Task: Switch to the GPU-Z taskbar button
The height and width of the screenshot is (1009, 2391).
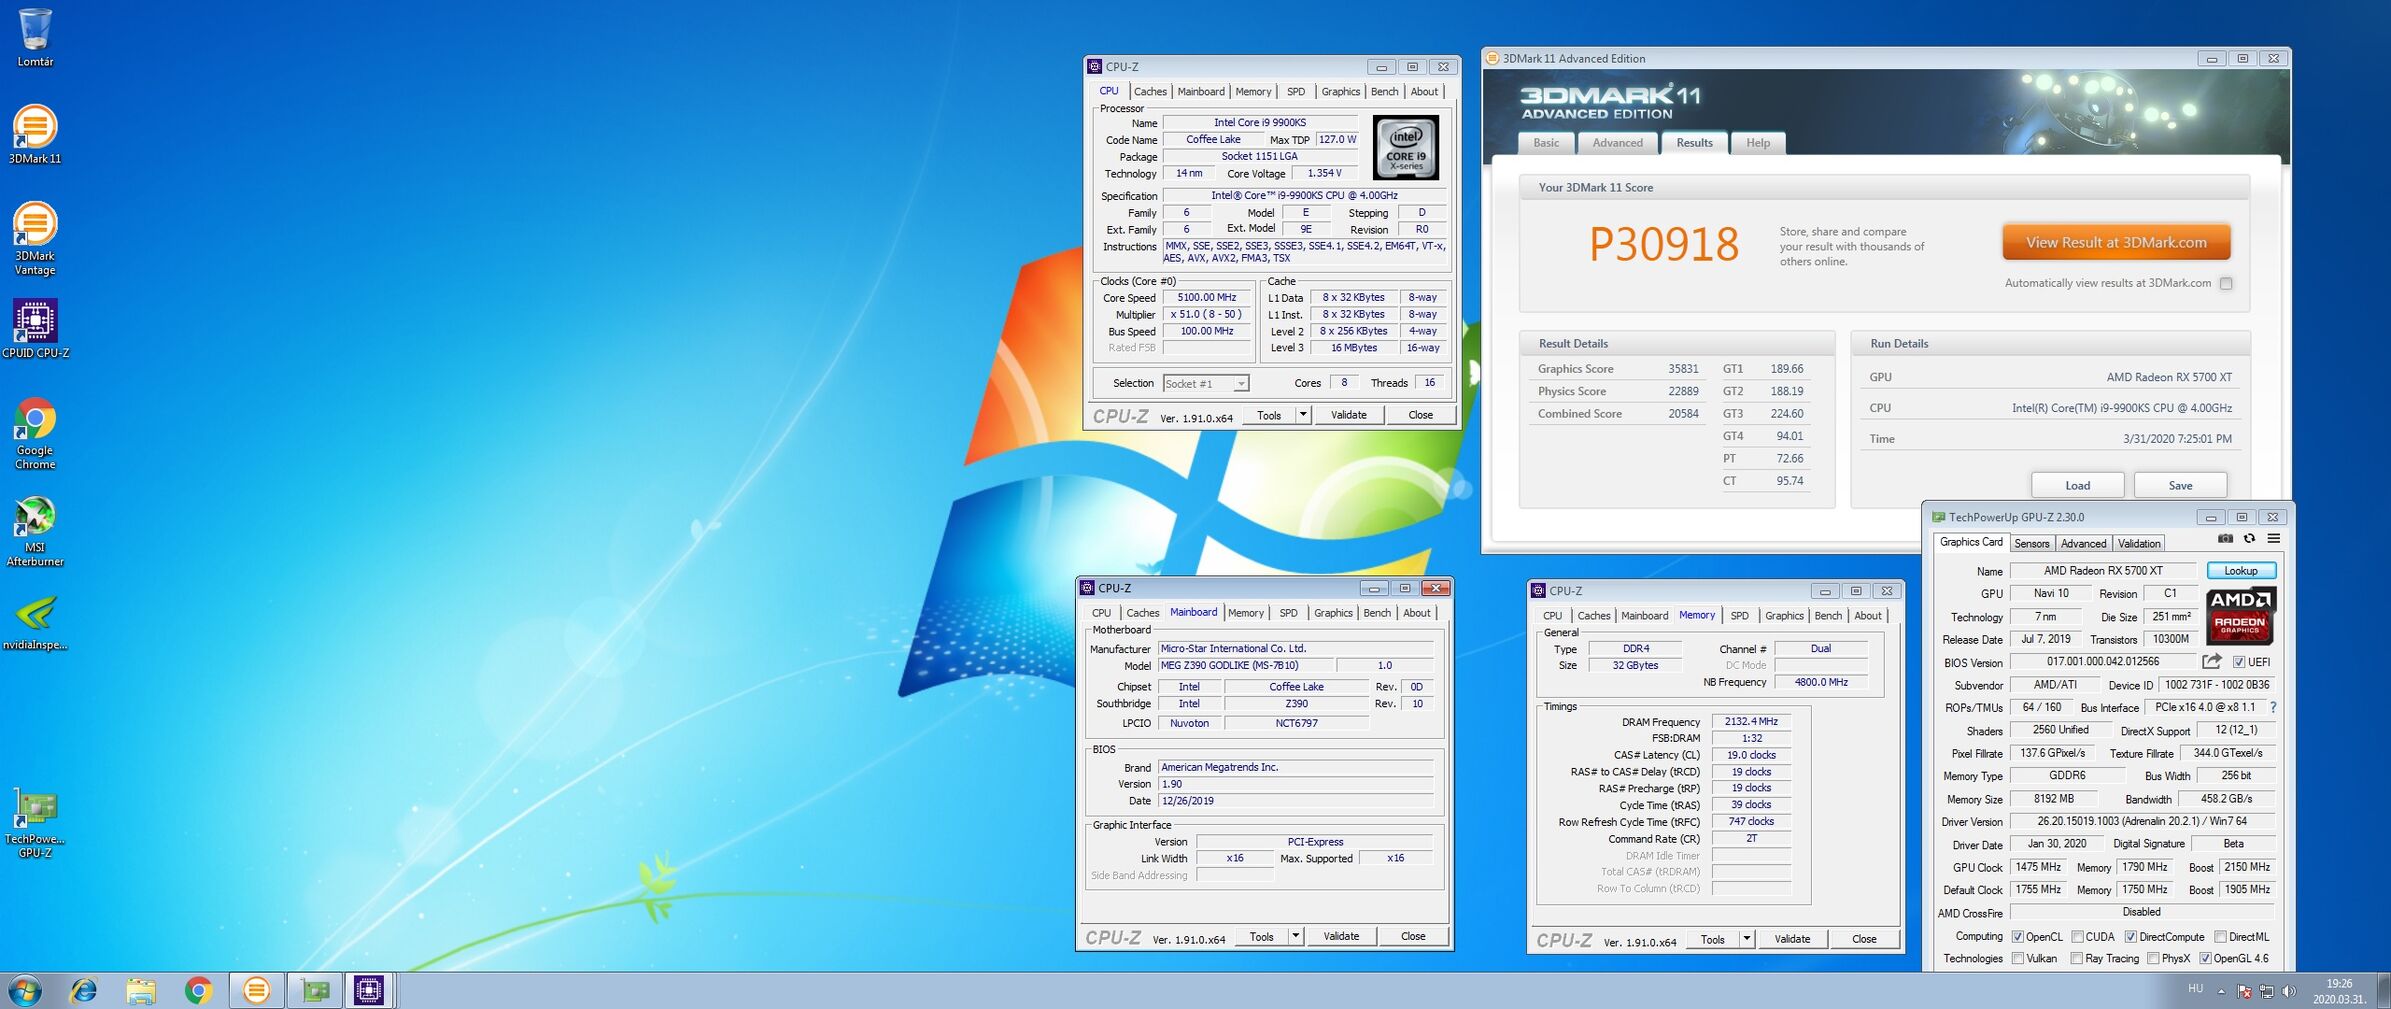Action: 315,990
